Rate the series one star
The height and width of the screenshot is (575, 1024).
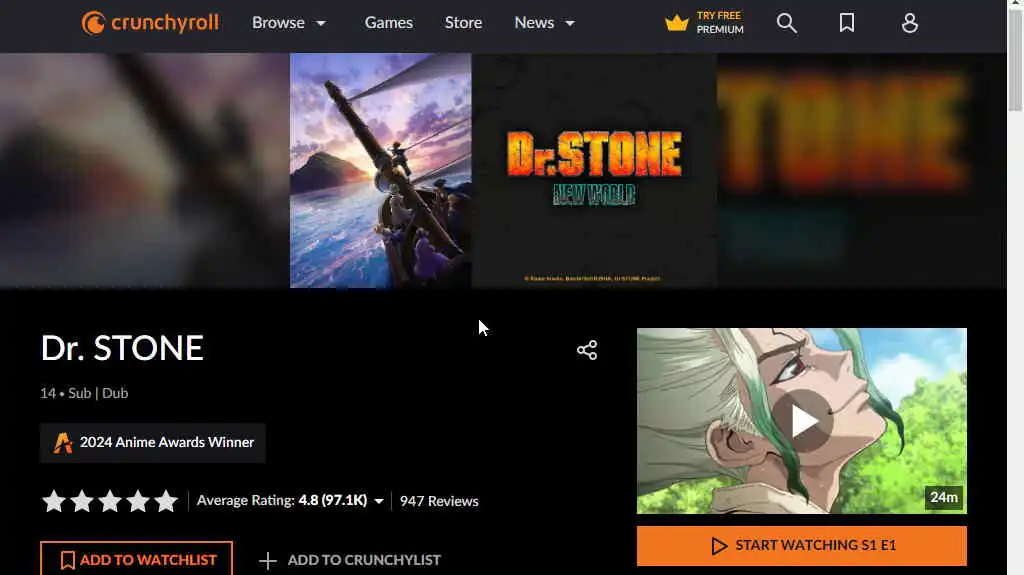click(54, 501)
